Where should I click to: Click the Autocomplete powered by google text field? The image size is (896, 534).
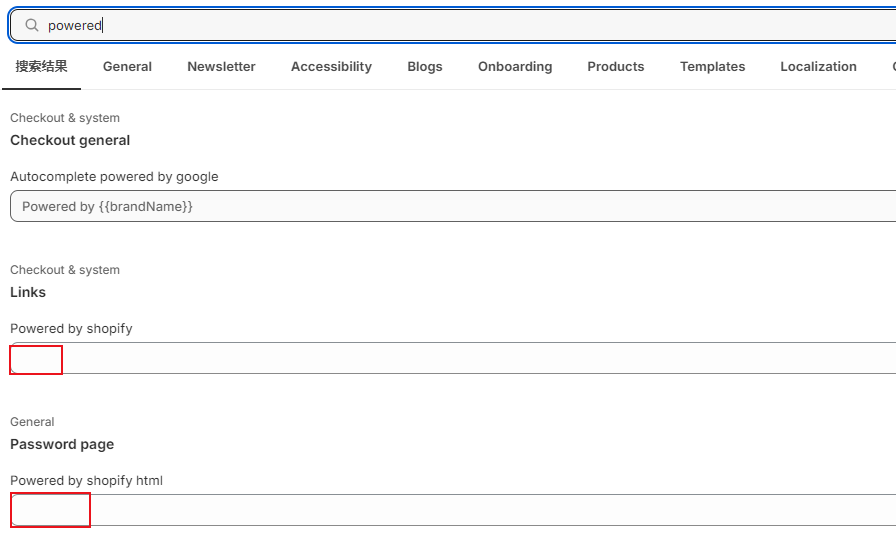450,206
